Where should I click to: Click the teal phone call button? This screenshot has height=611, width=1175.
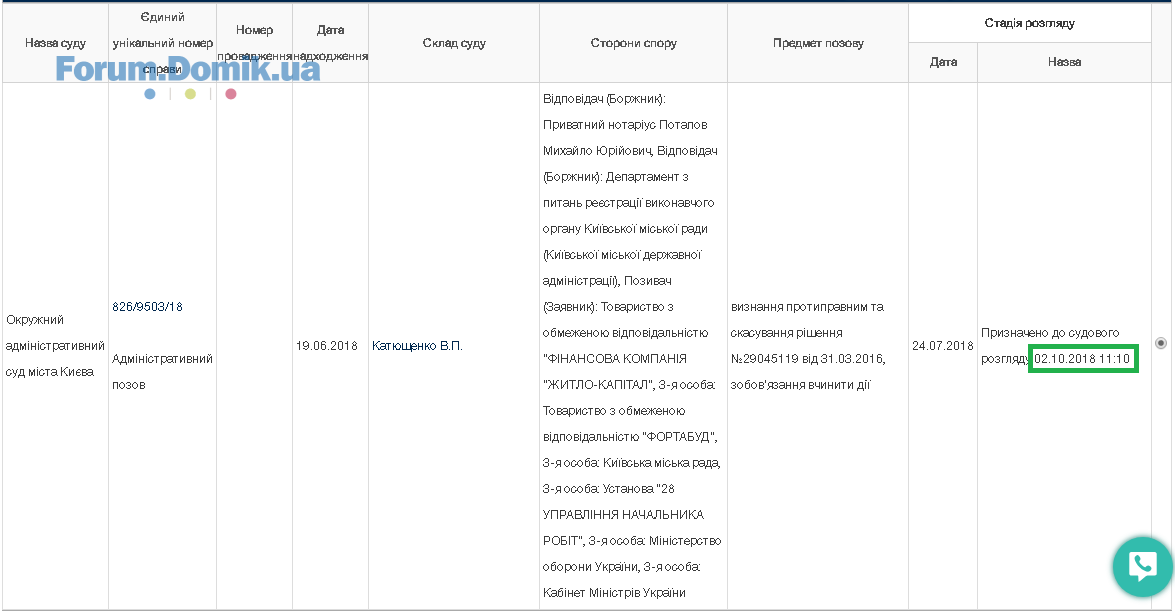coord(1142,566)
